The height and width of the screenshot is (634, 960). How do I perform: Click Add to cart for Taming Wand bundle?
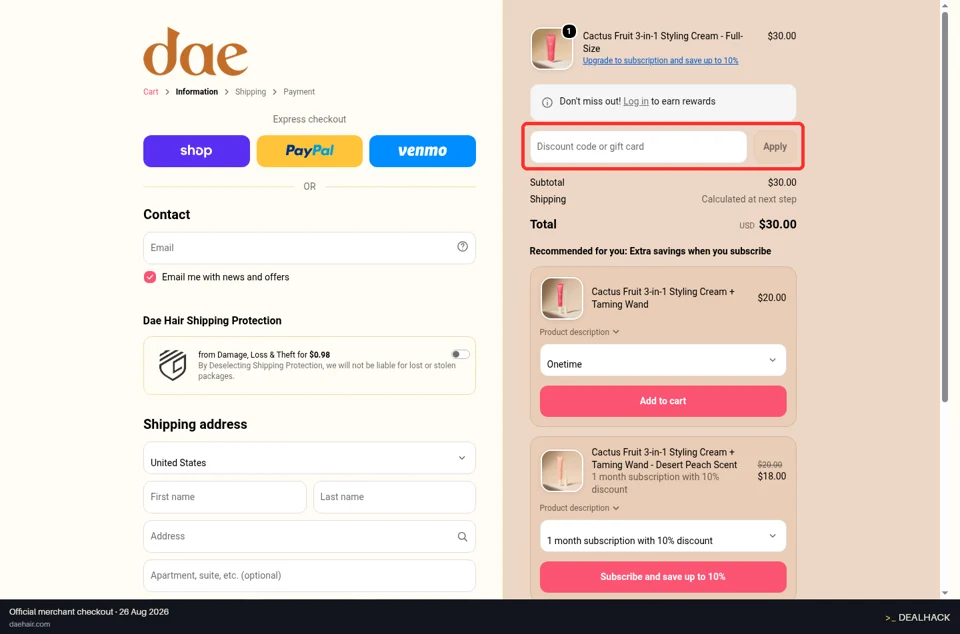pyautogui.click(x=663, y=401)
